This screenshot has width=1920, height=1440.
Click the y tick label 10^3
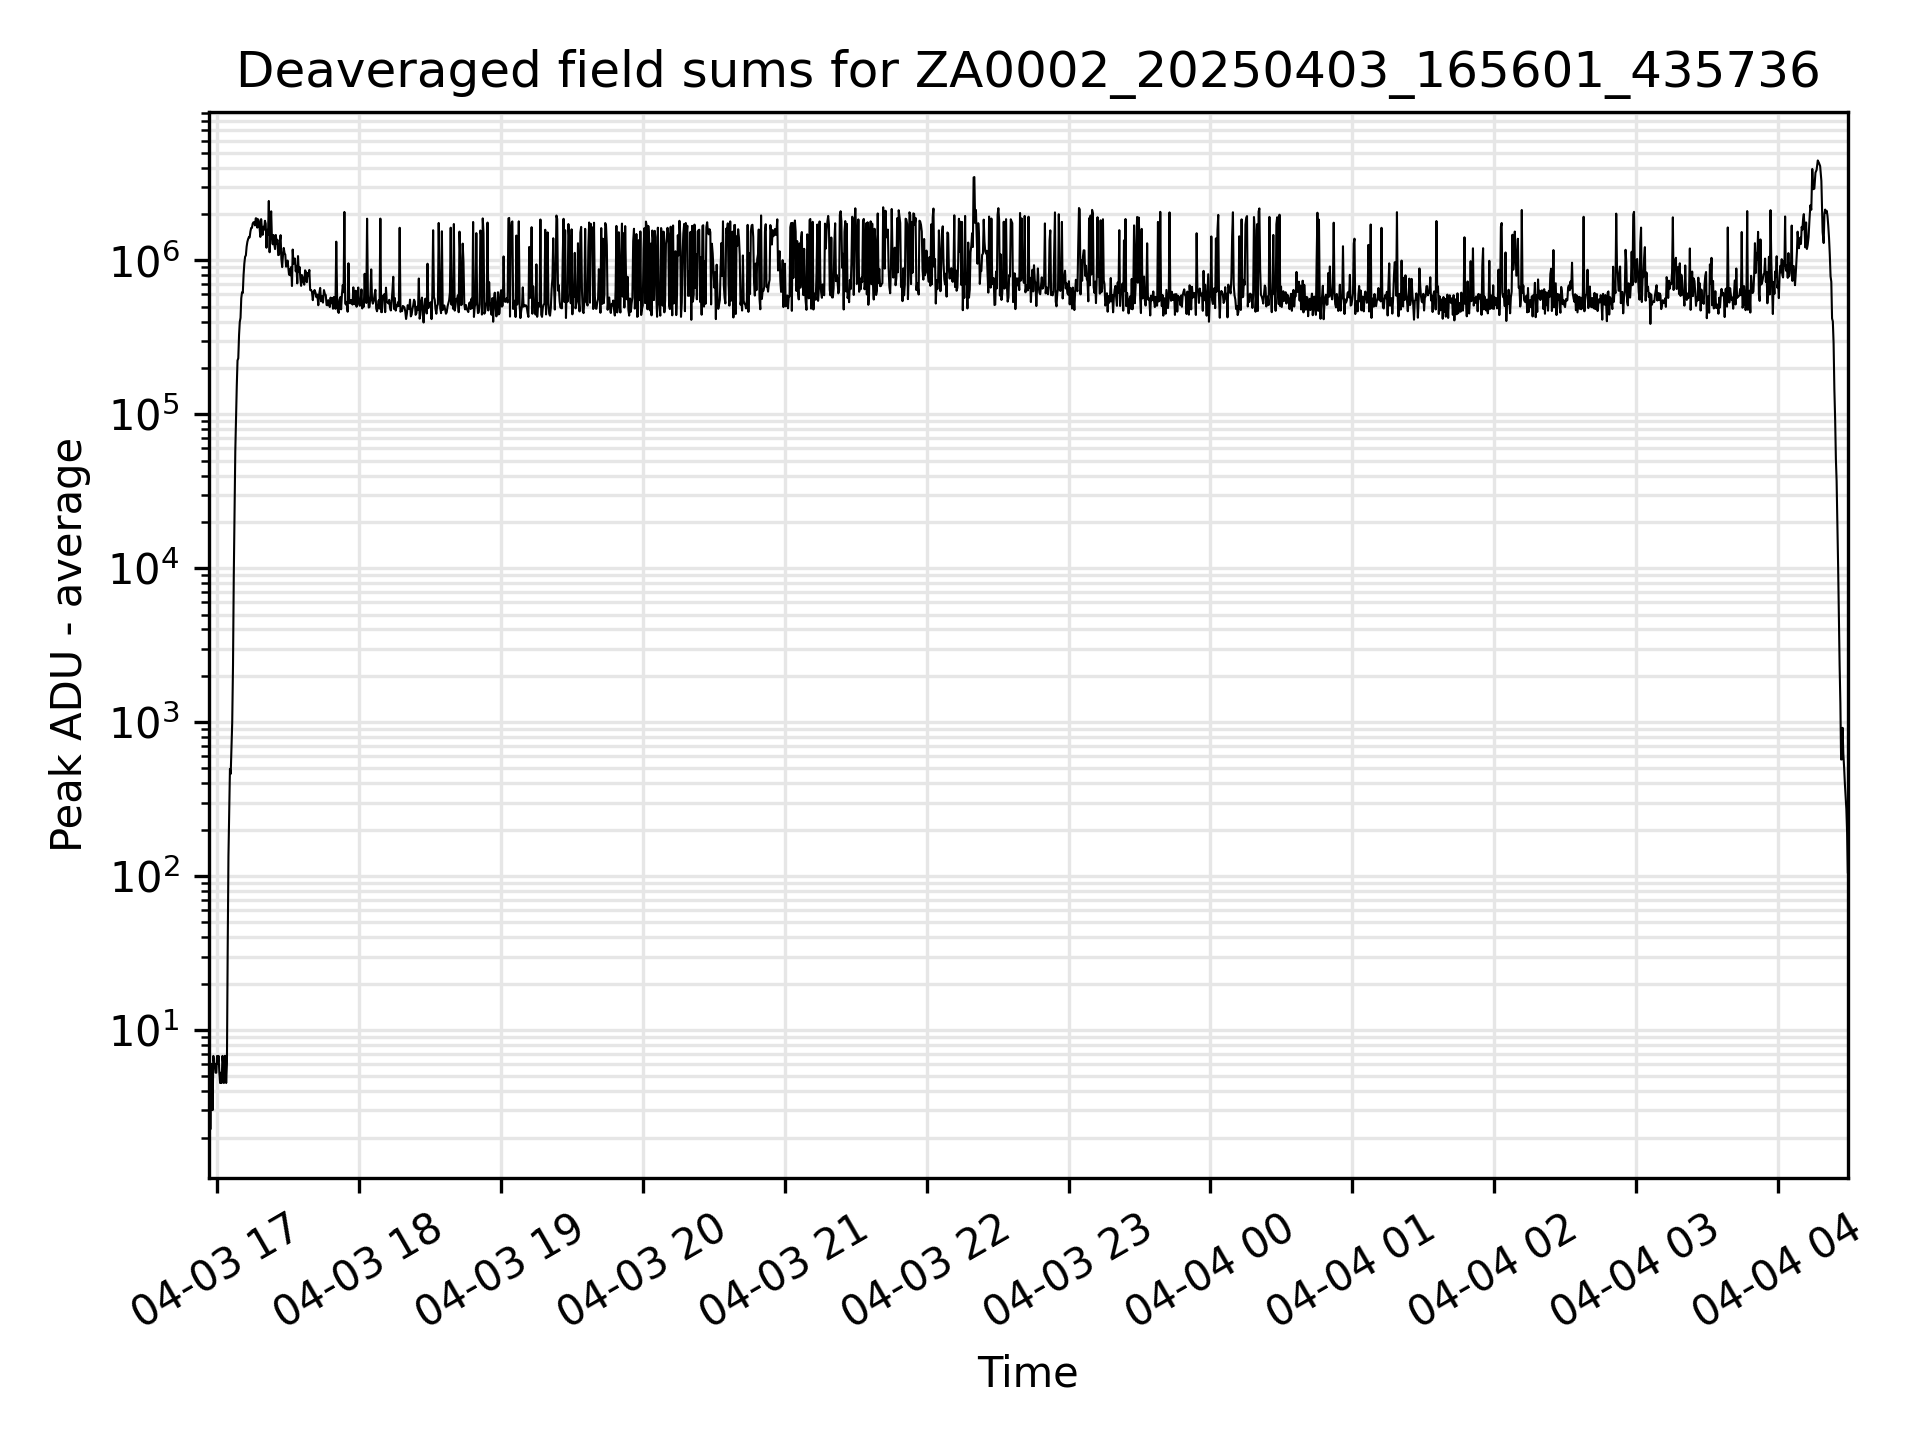tap(147, 722)
